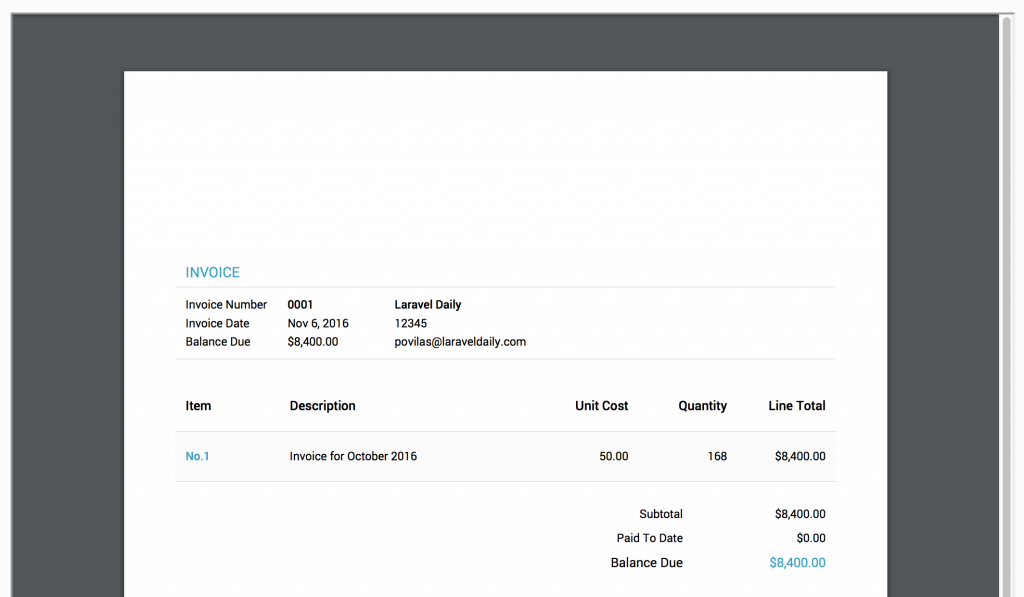Viewport: 1024px width, 597px height.
Task: Click the blue INVOICE heading
Action: point(211,272)
